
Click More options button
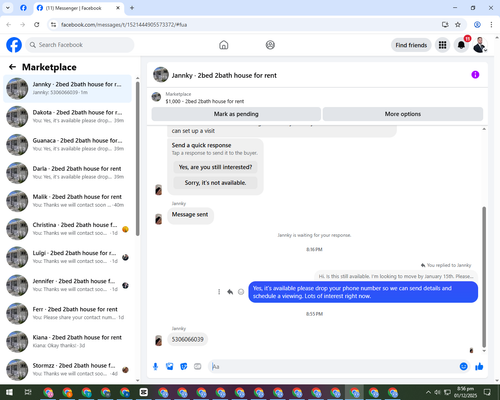click(403, 114)
